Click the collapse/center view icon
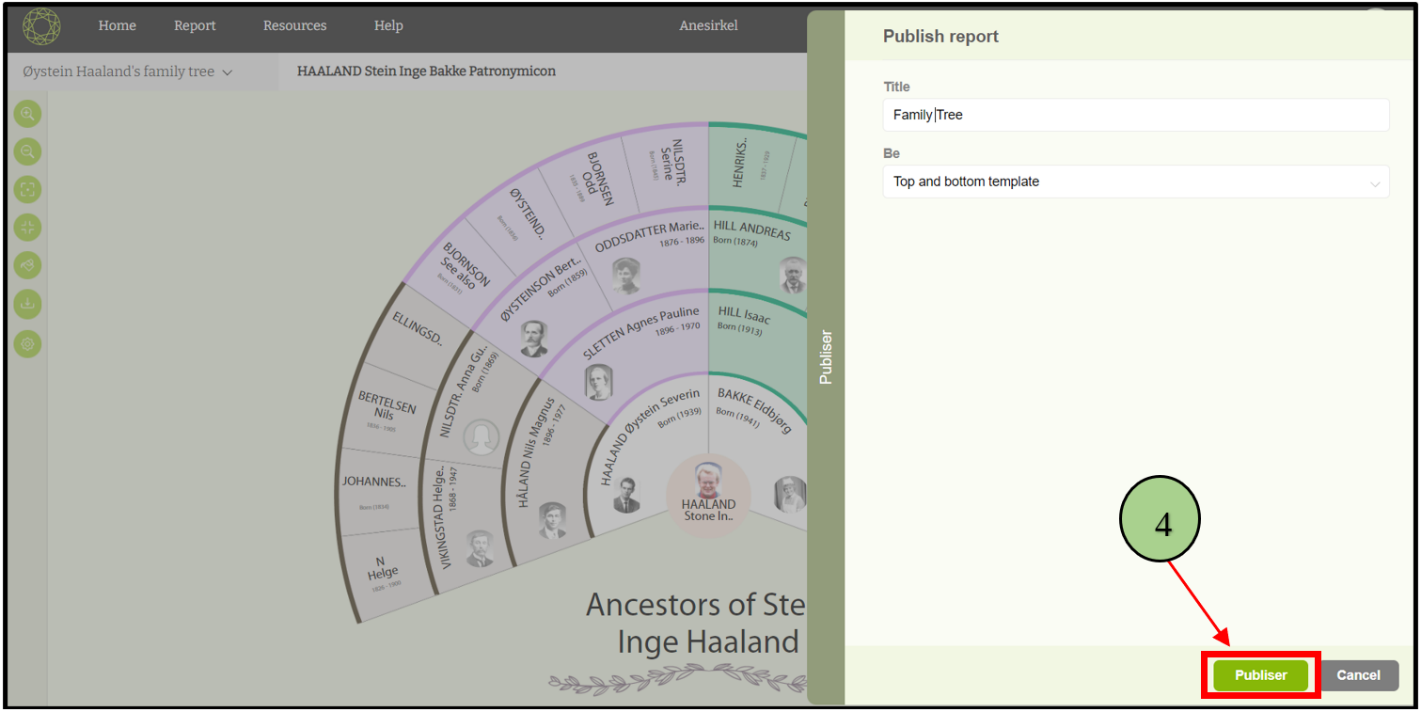The width and height of the screenshot is (1421, 712). click(28, 228)
